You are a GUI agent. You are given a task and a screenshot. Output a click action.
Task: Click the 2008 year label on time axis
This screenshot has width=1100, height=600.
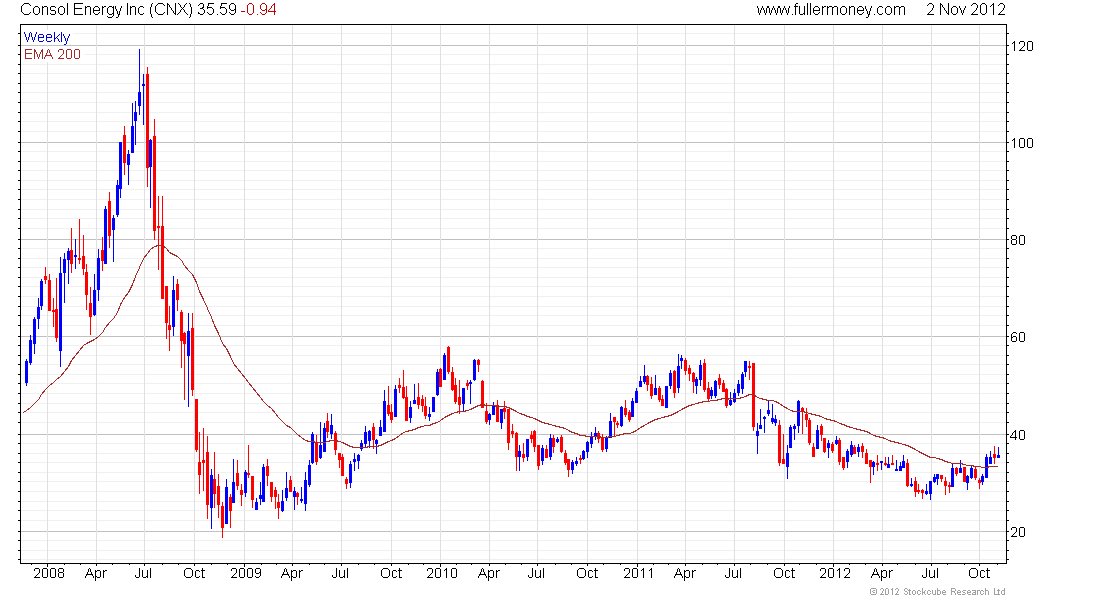click(x=48, y=573)
